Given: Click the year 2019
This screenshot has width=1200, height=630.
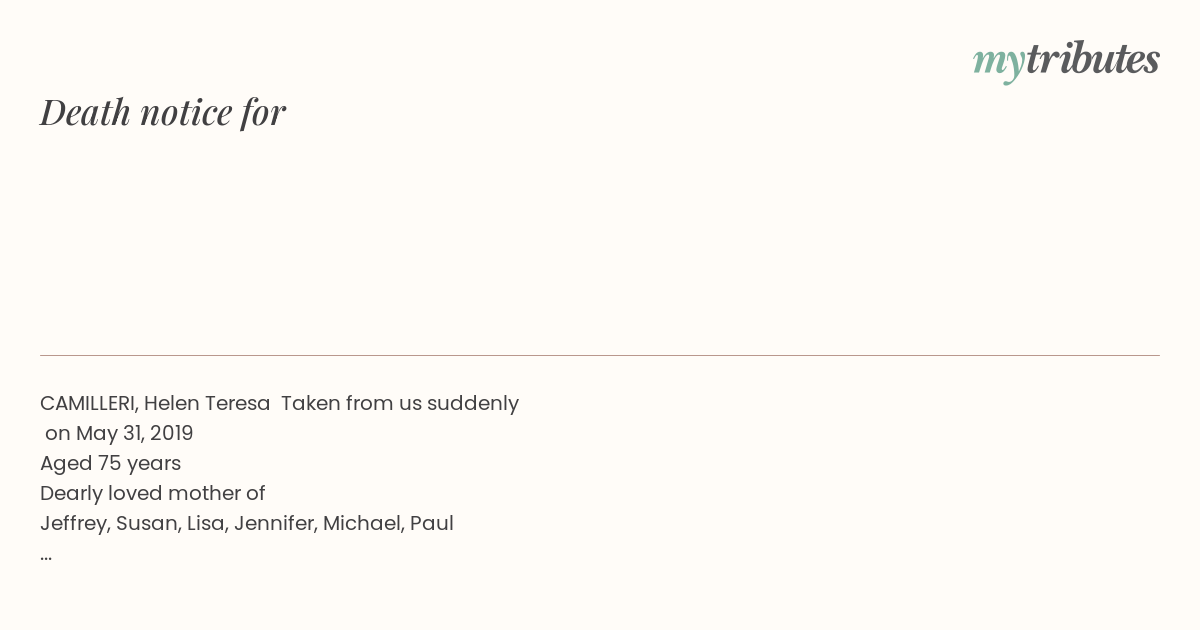Looking at the screenshot, I should (x=172, y=434).
